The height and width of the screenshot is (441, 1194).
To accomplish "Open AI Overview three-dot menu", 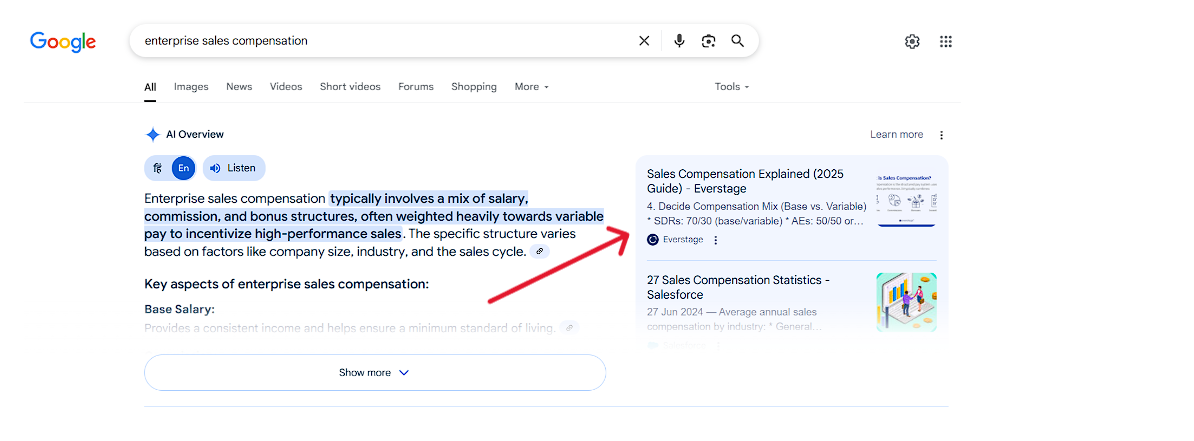I will pyautogui.click(x=941, y=135).
